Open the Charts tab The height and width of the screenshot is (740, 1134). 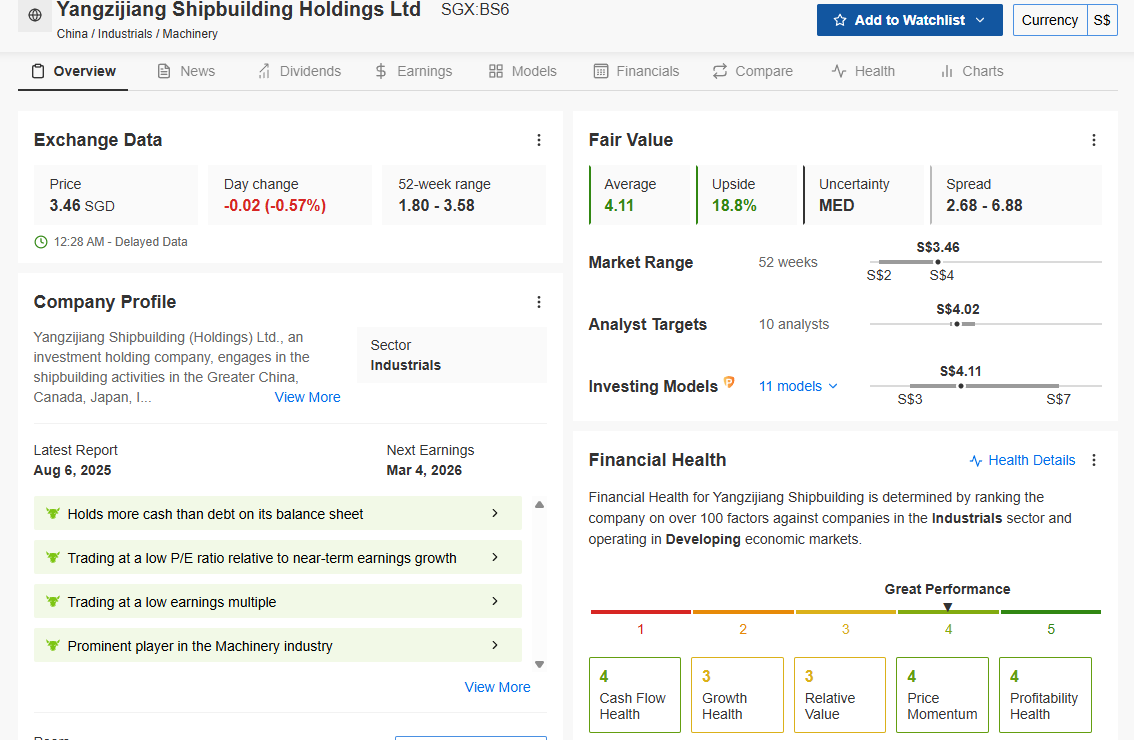coord(972,71)
